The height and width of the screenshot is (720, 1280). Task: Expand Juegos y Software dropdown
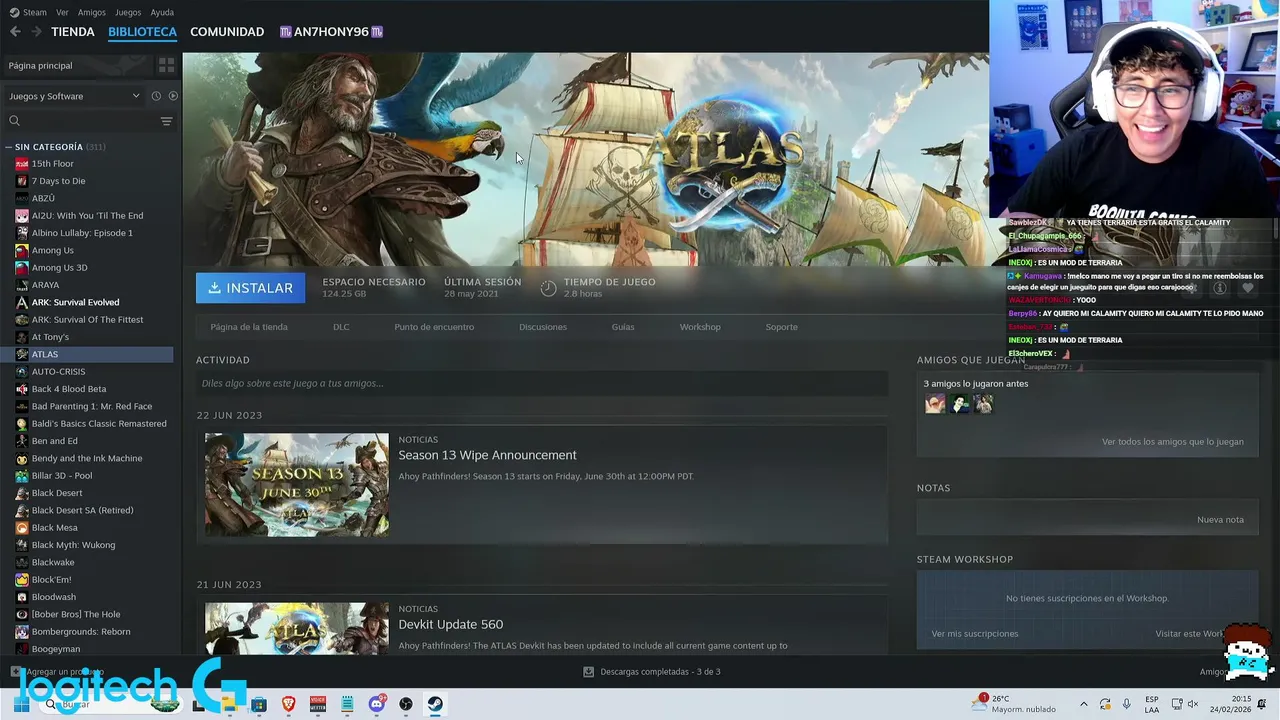(75, 96)
